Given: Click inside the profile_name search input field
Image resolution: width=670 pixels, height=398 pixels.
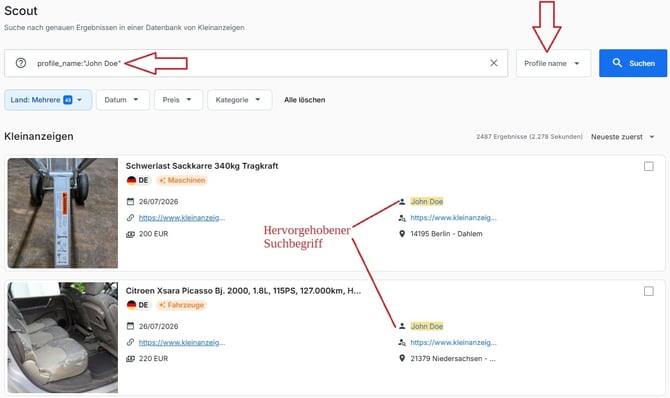Looking at the screenshot, I should click(x=256, y=63).
